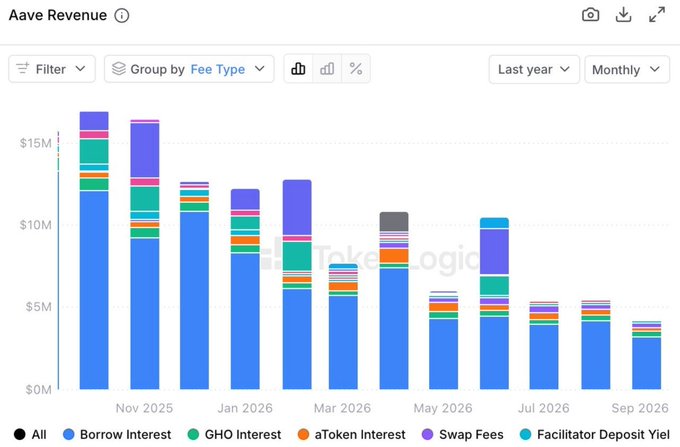
Task: Toggle the Borrow Interest legend series
Action: click(117, 434)
